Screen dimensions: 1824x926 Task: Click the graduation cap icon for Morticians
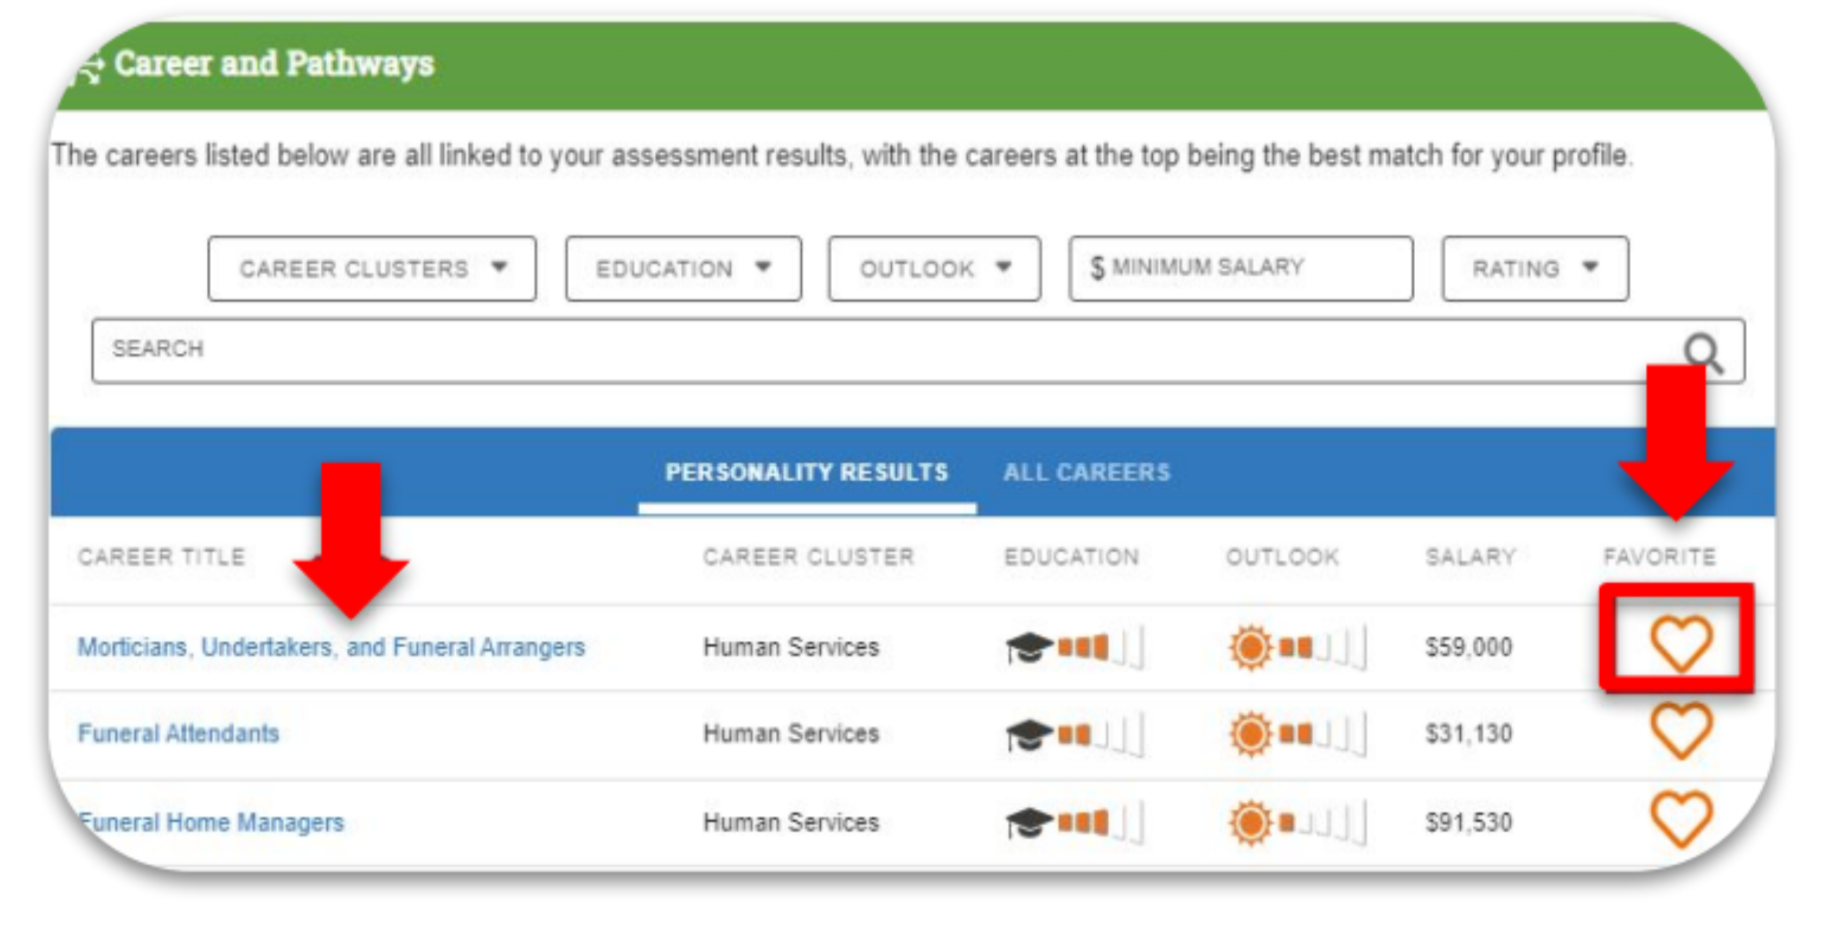(1028, 647)
